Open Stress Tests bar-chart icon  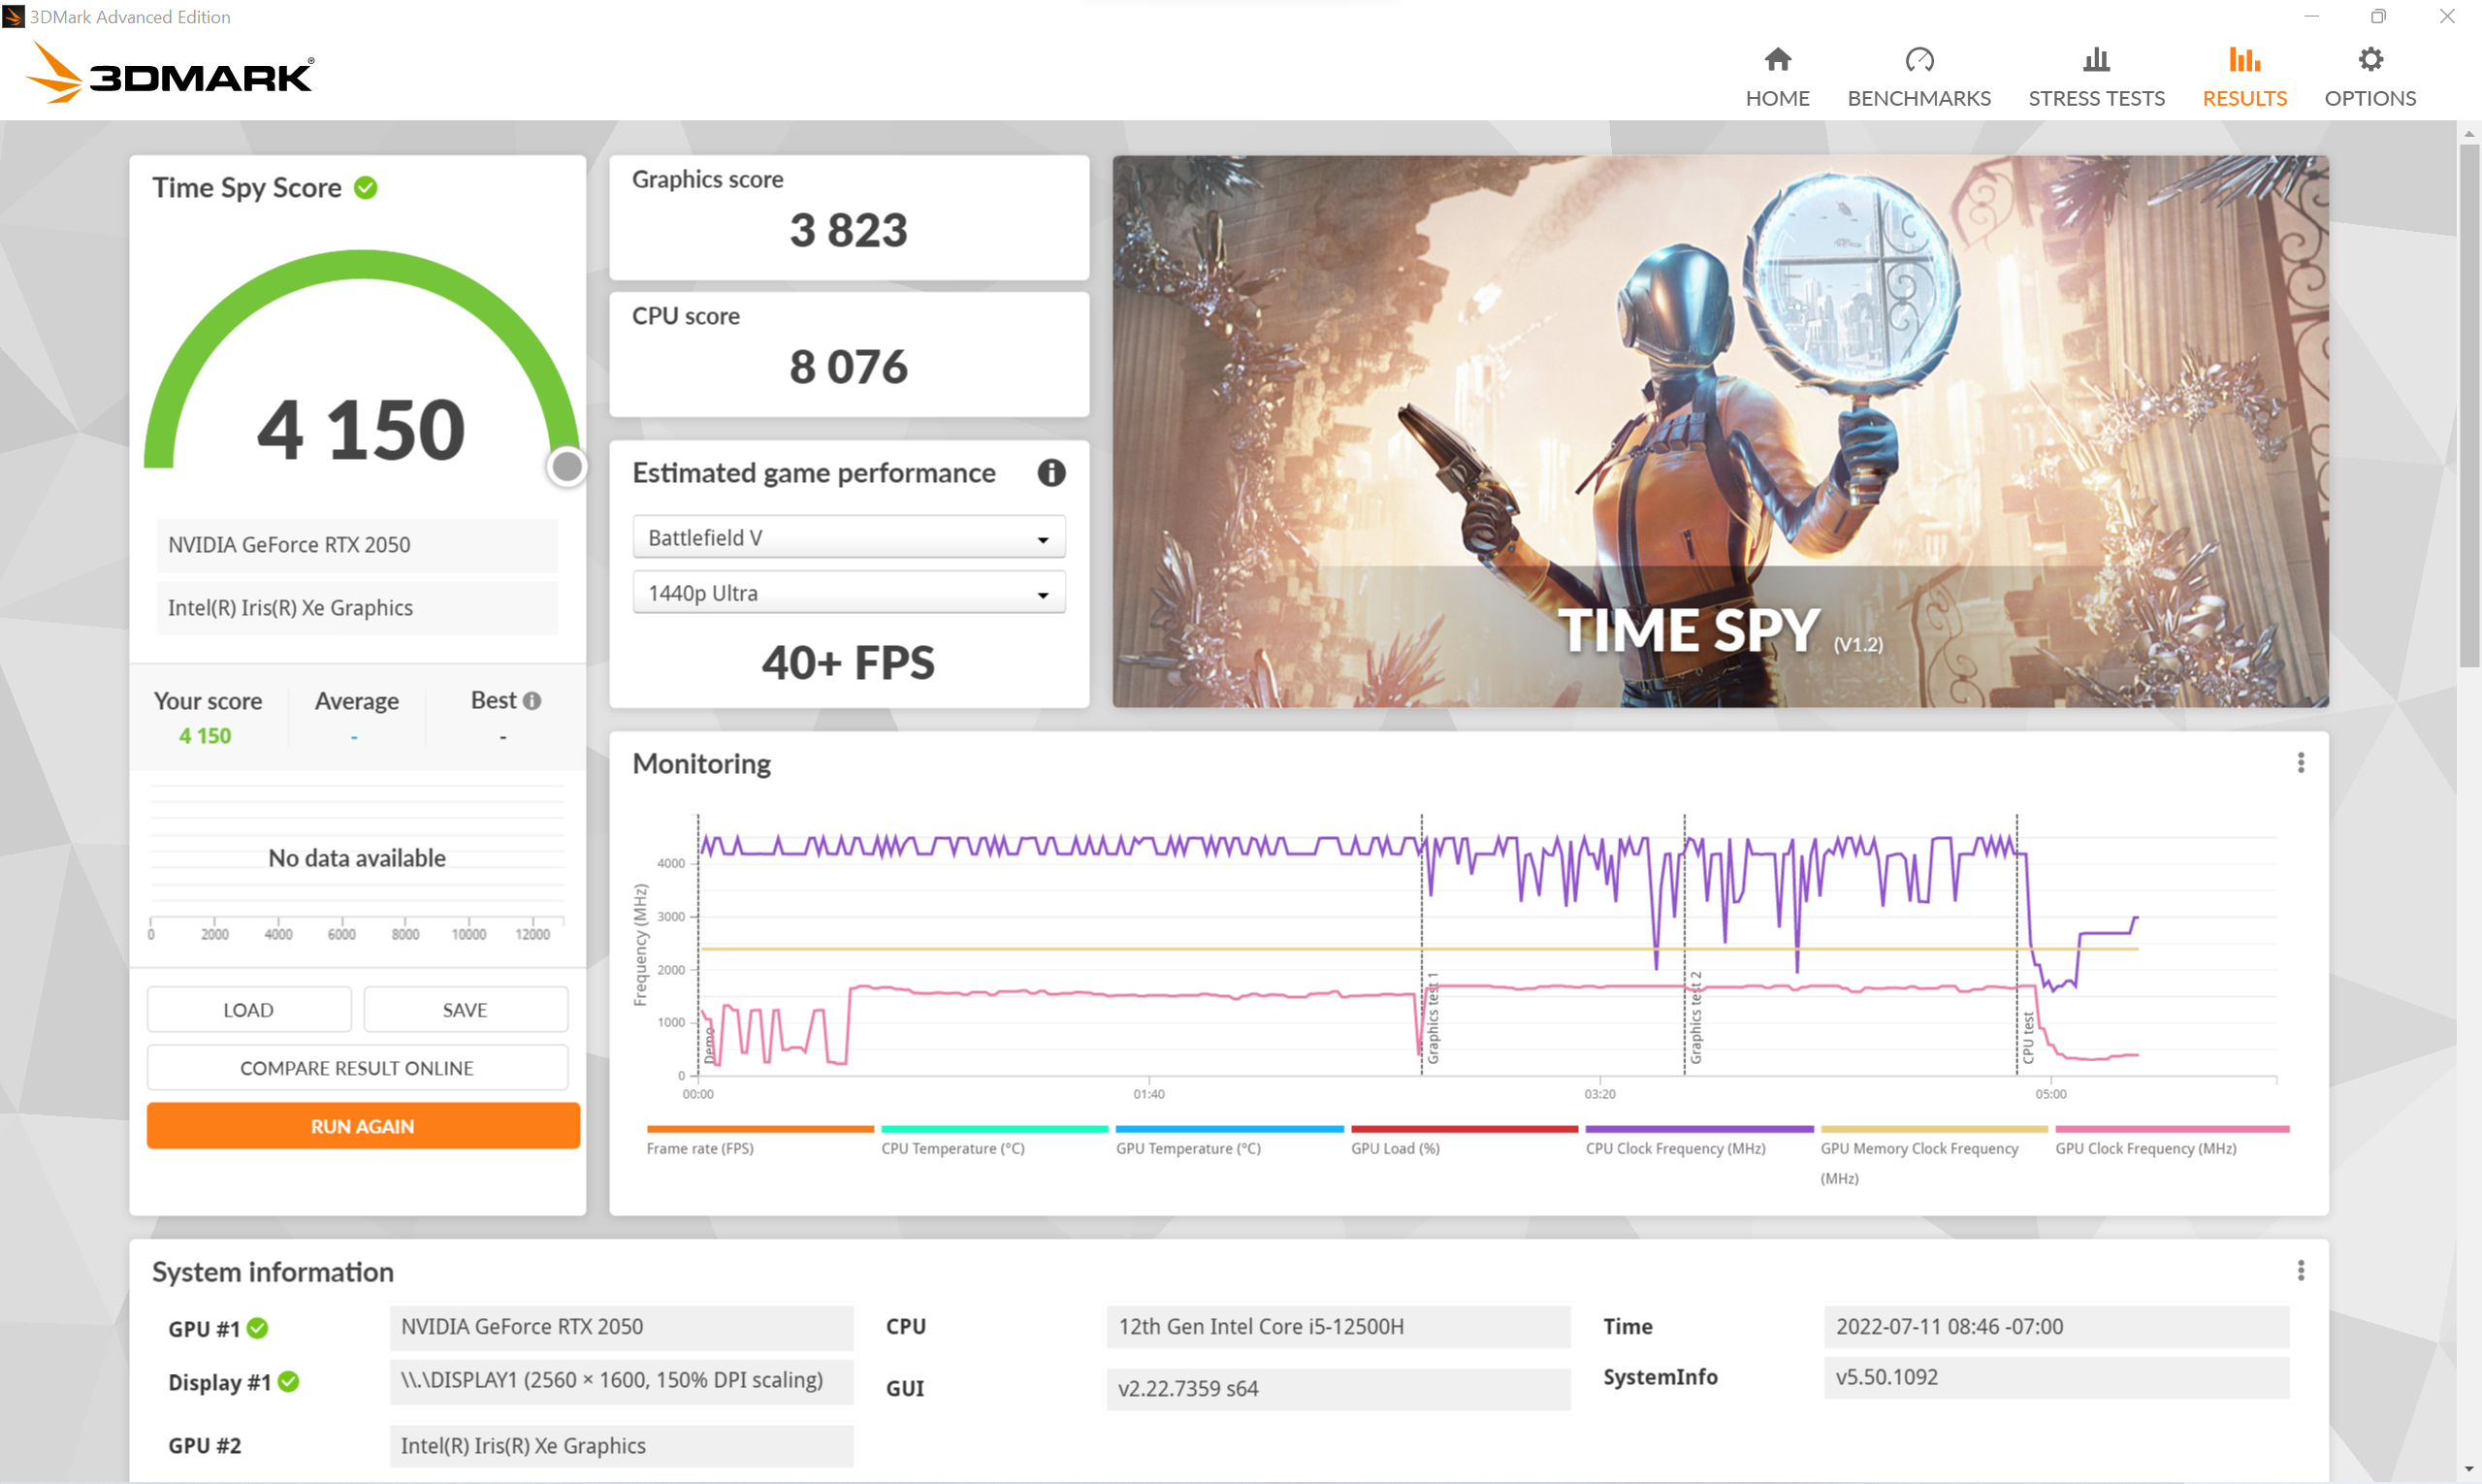pyautogui.click(x=2095, y=60)
